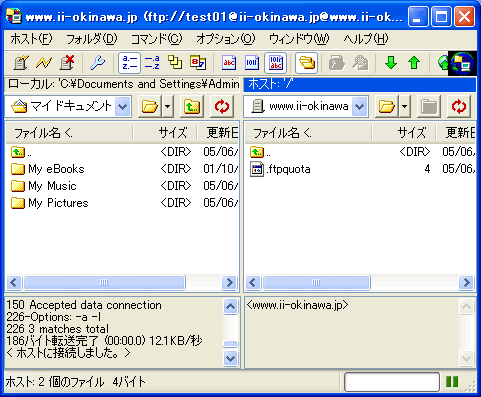Click the green upload arrow
This screenshot has height=397, width=481.
(414, 63)
